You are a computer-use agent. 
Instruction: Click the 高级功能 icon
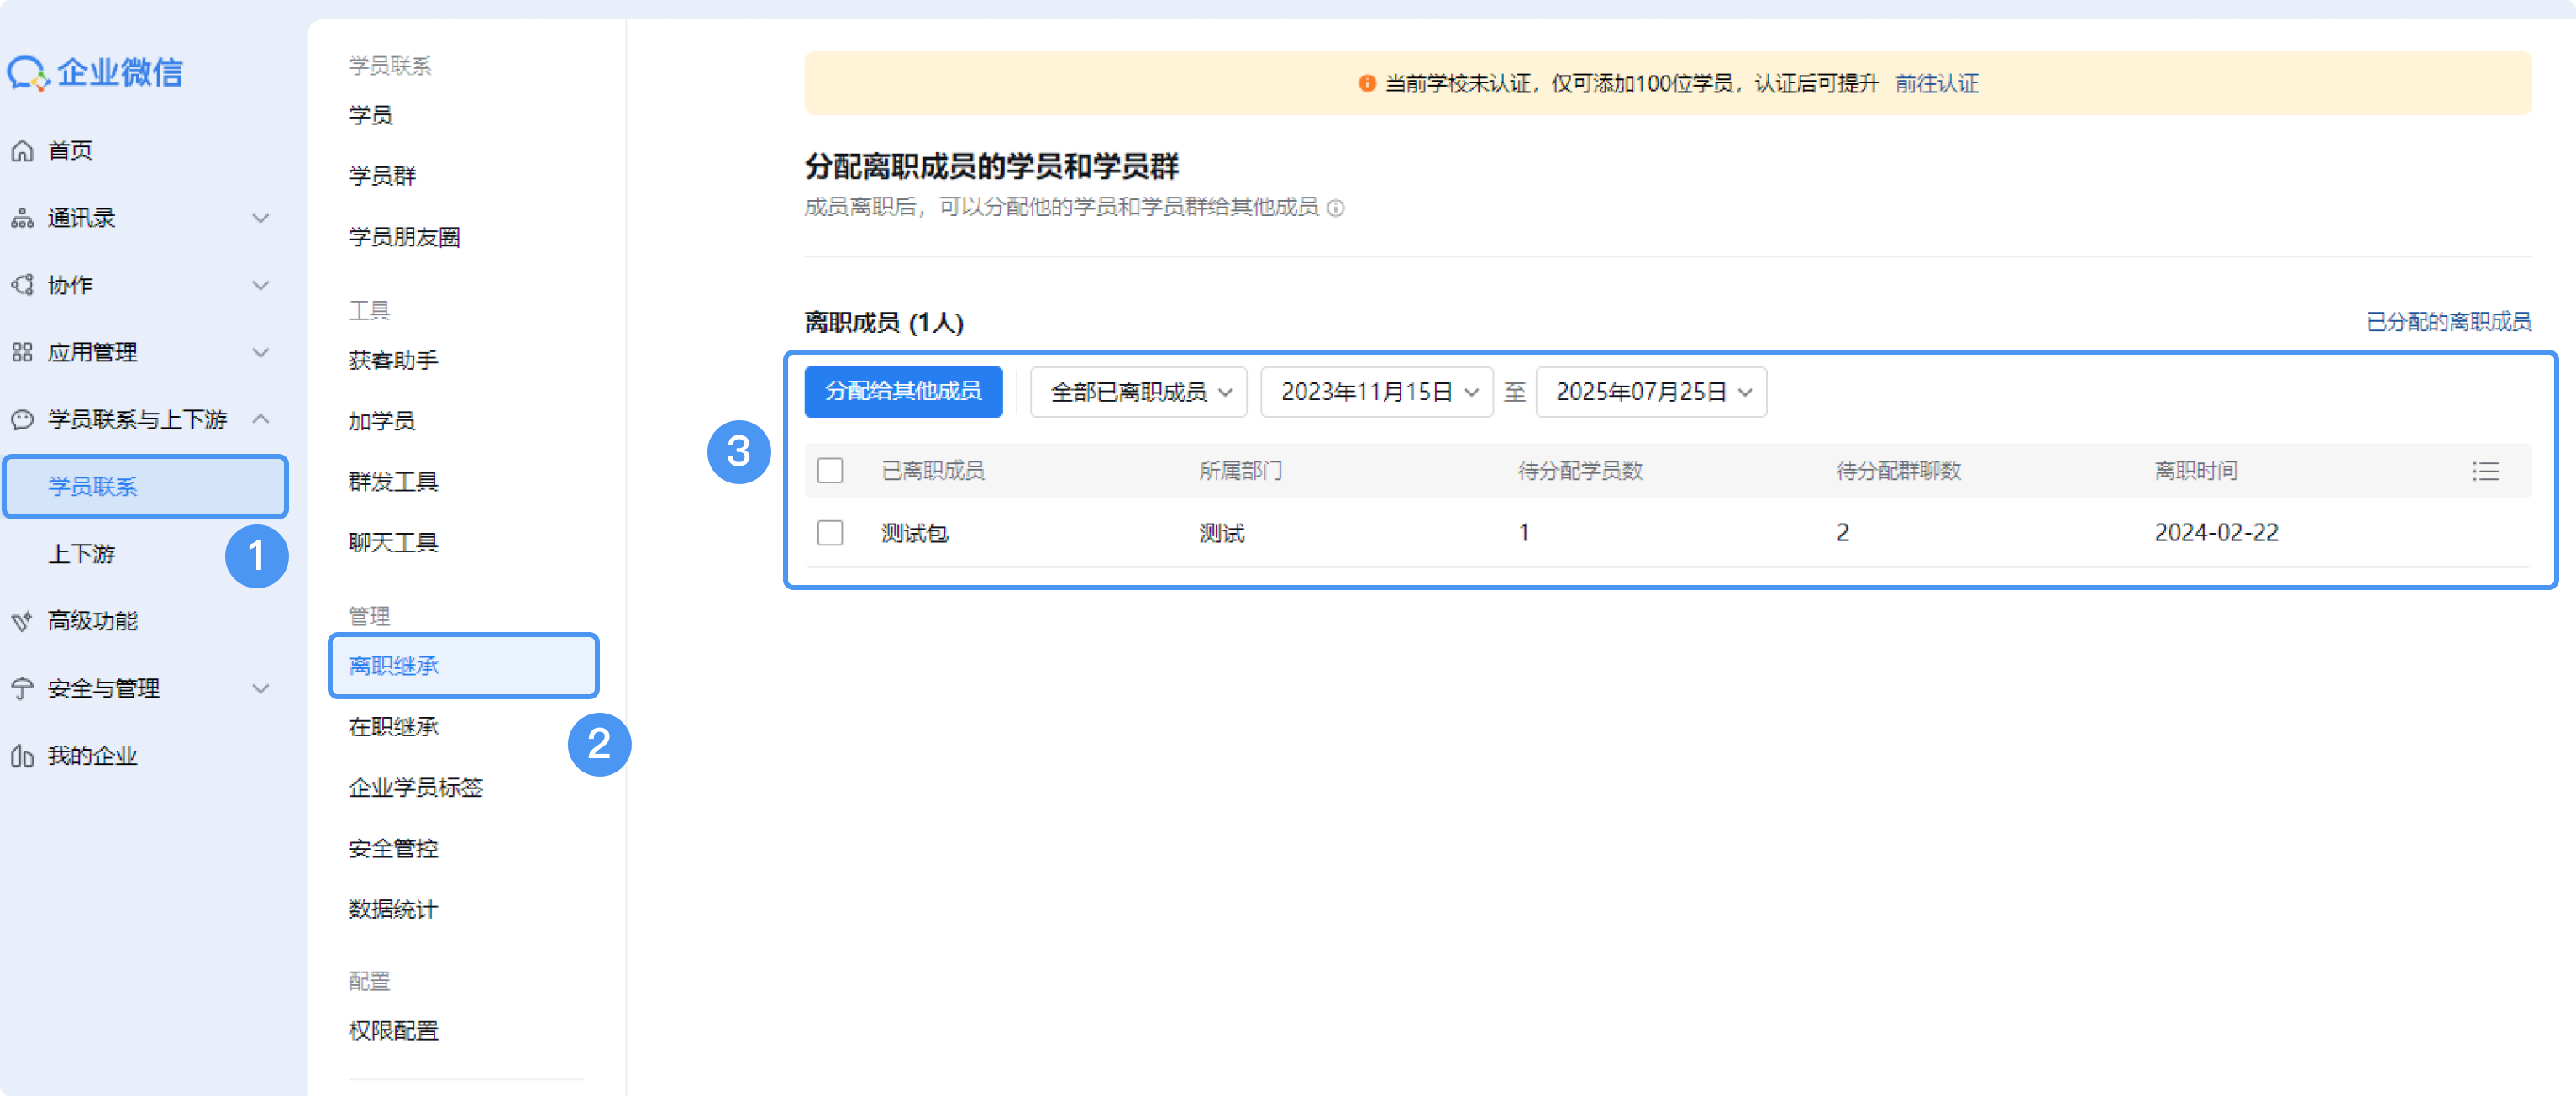[x=22, y=621]
